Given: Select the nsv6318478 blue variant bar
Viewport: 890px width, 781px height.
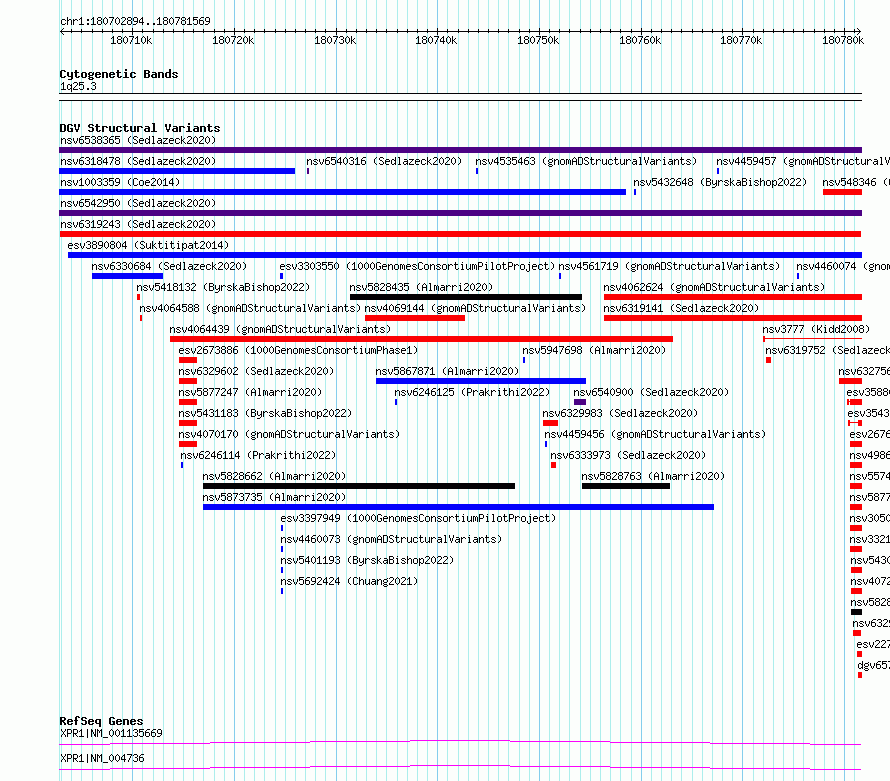Looking at the screenshot, I should 177,171.
